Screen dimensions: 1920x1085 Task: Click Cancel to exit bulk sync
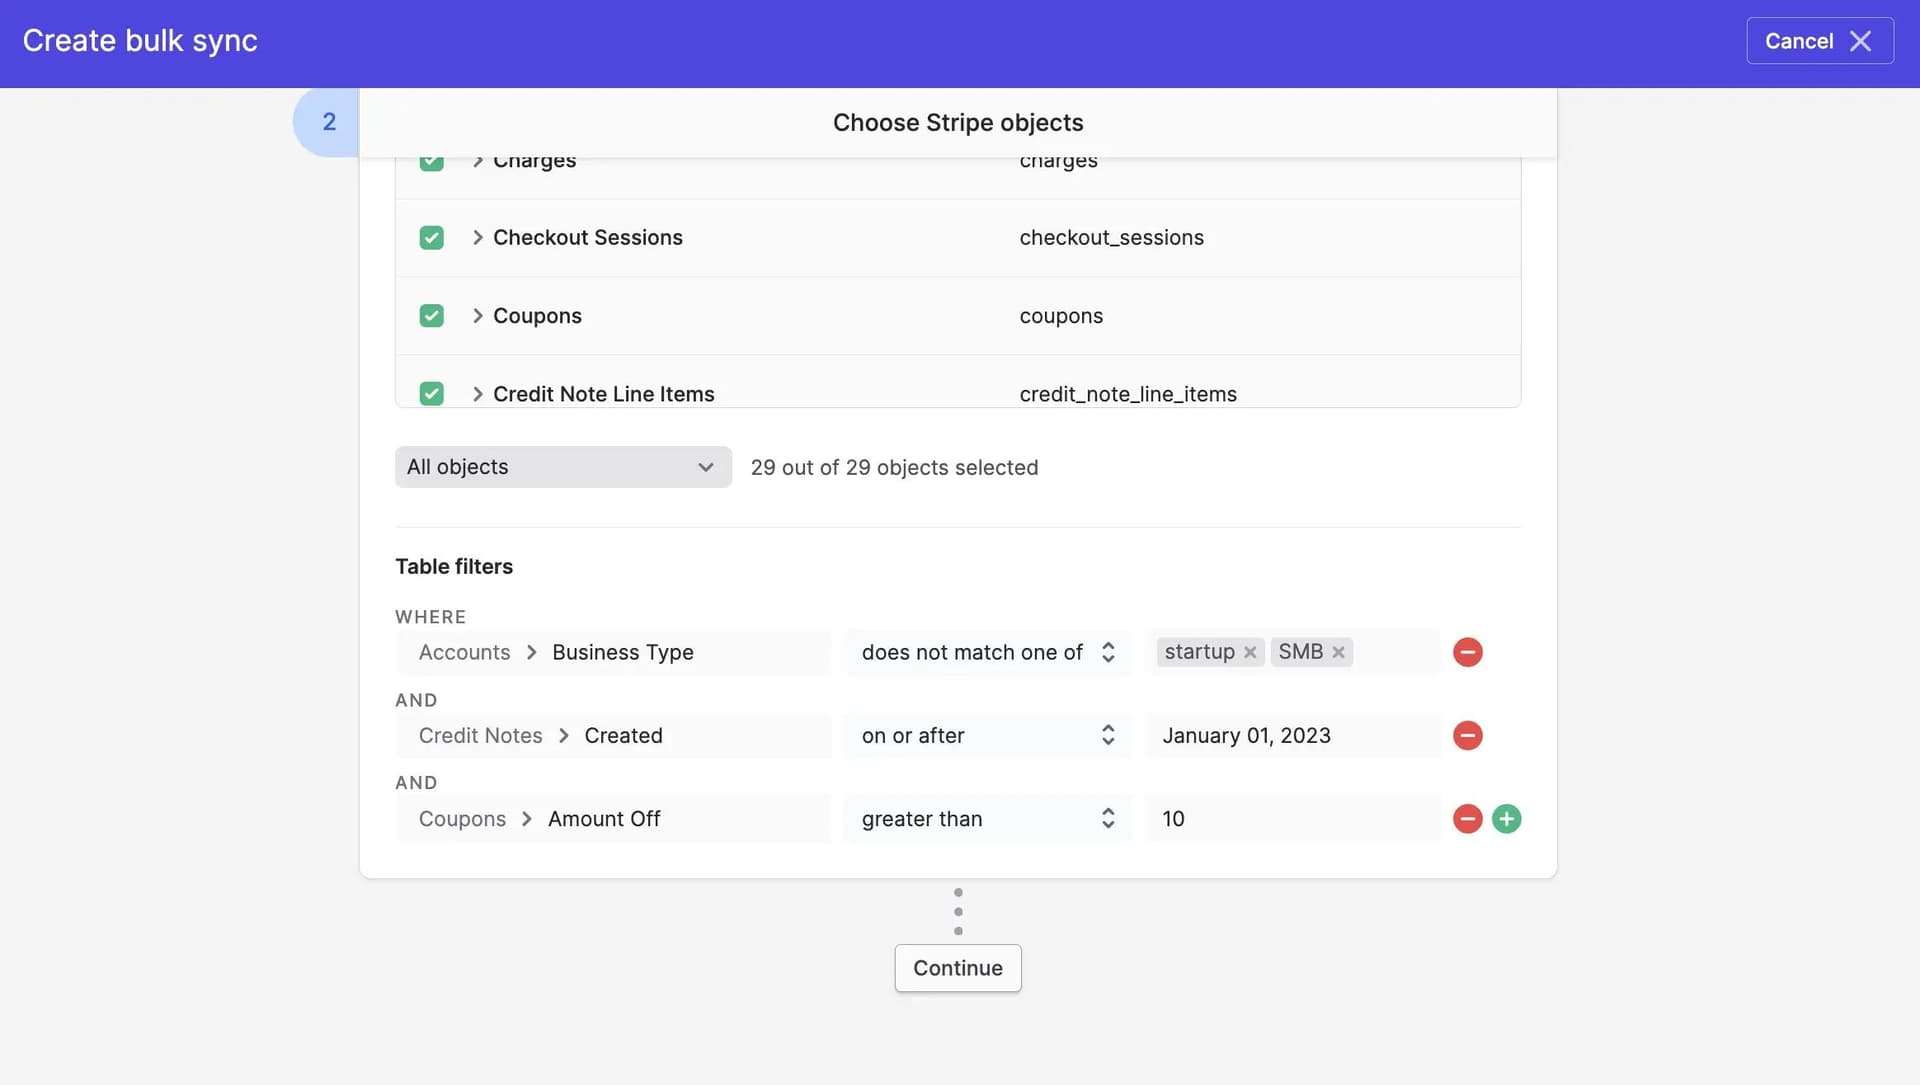(1798, 41)
